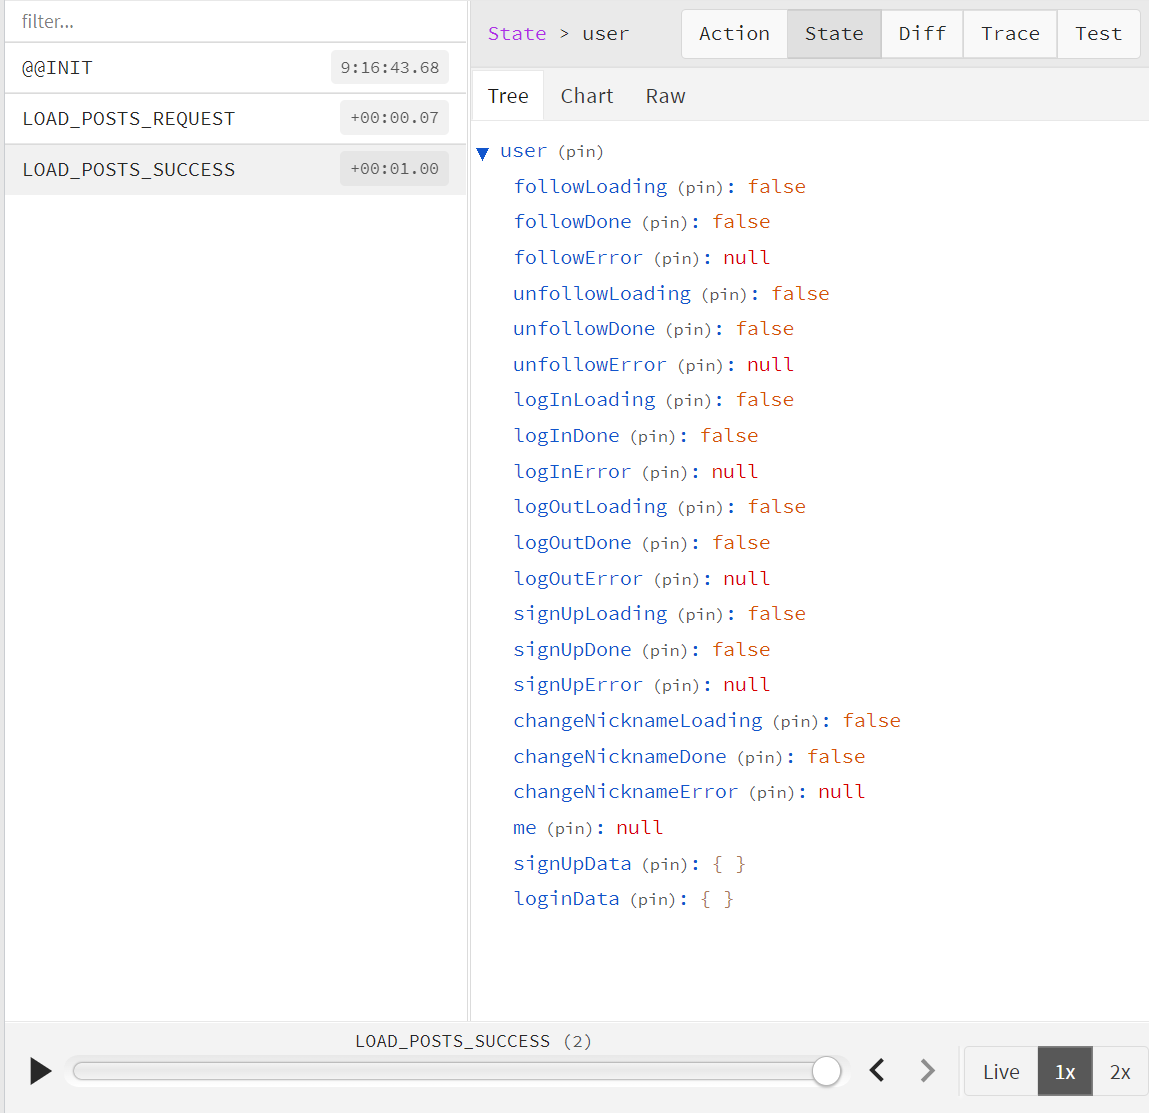Select the LOAD_POSTS_SUCCESS action

tap(234, 169)
